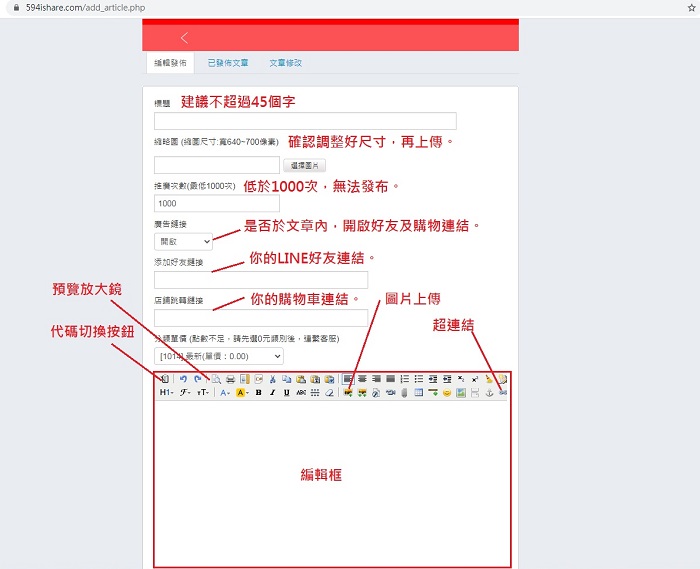Open the category price dropdown showing 最新
Image resolution: width=700 pixels, height=569 pixels.
(218, 356)
